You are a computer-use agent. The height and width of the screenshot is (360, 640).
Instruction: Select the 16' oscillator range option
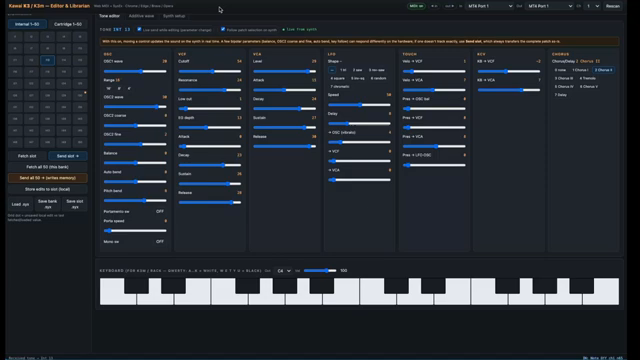point(109,88)
